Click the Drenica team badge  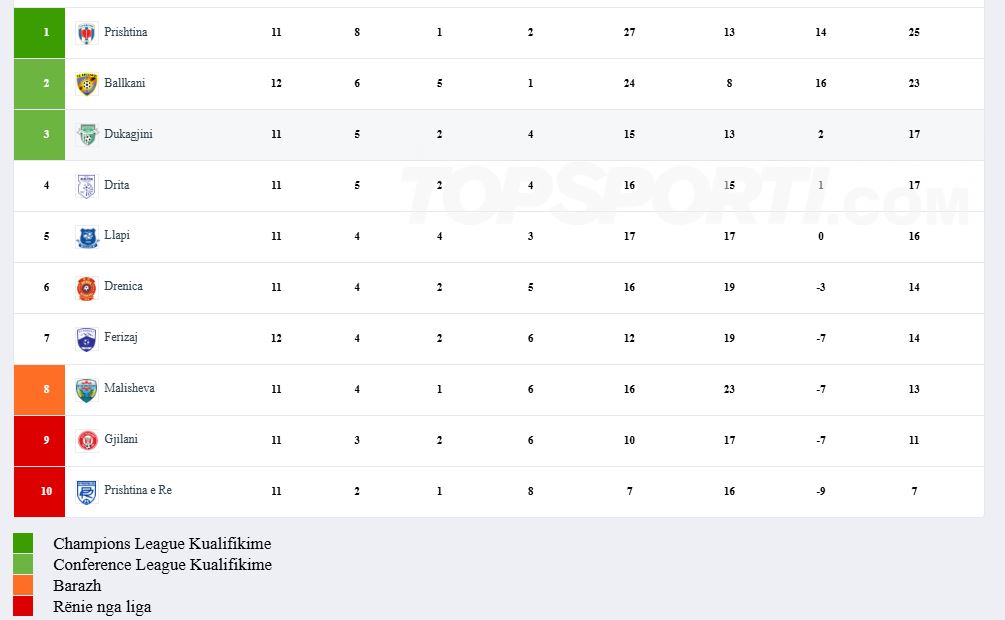pyautogui.click(x=87, y=288)
